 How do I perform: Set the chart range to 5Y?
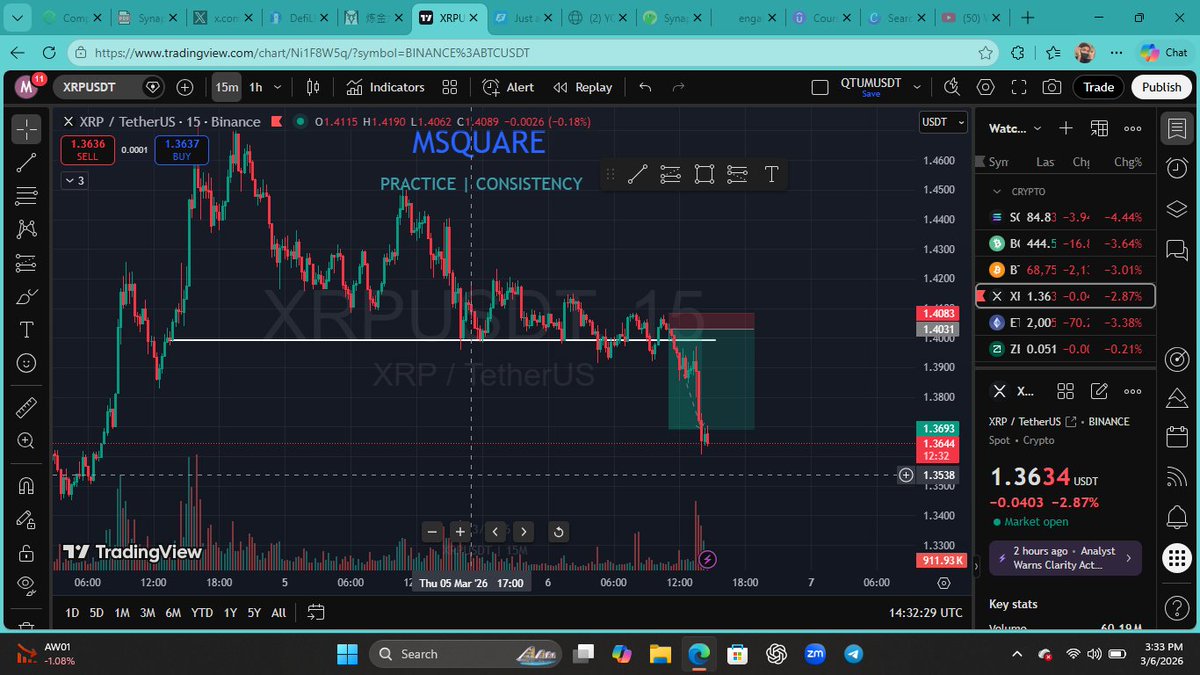pyautogui.click(x=254, y=612)
